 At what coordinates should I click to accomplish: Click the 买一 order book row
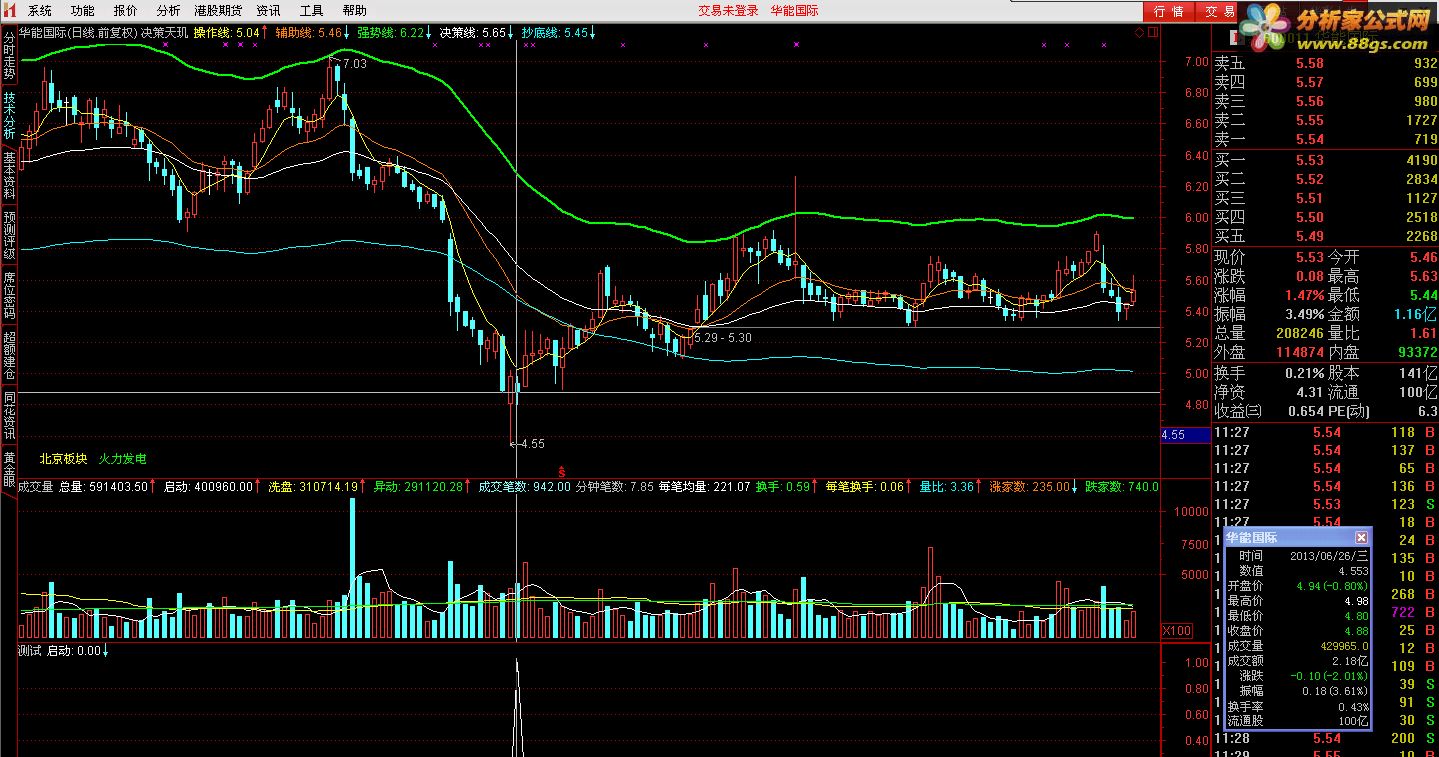tap(1325, 160)
